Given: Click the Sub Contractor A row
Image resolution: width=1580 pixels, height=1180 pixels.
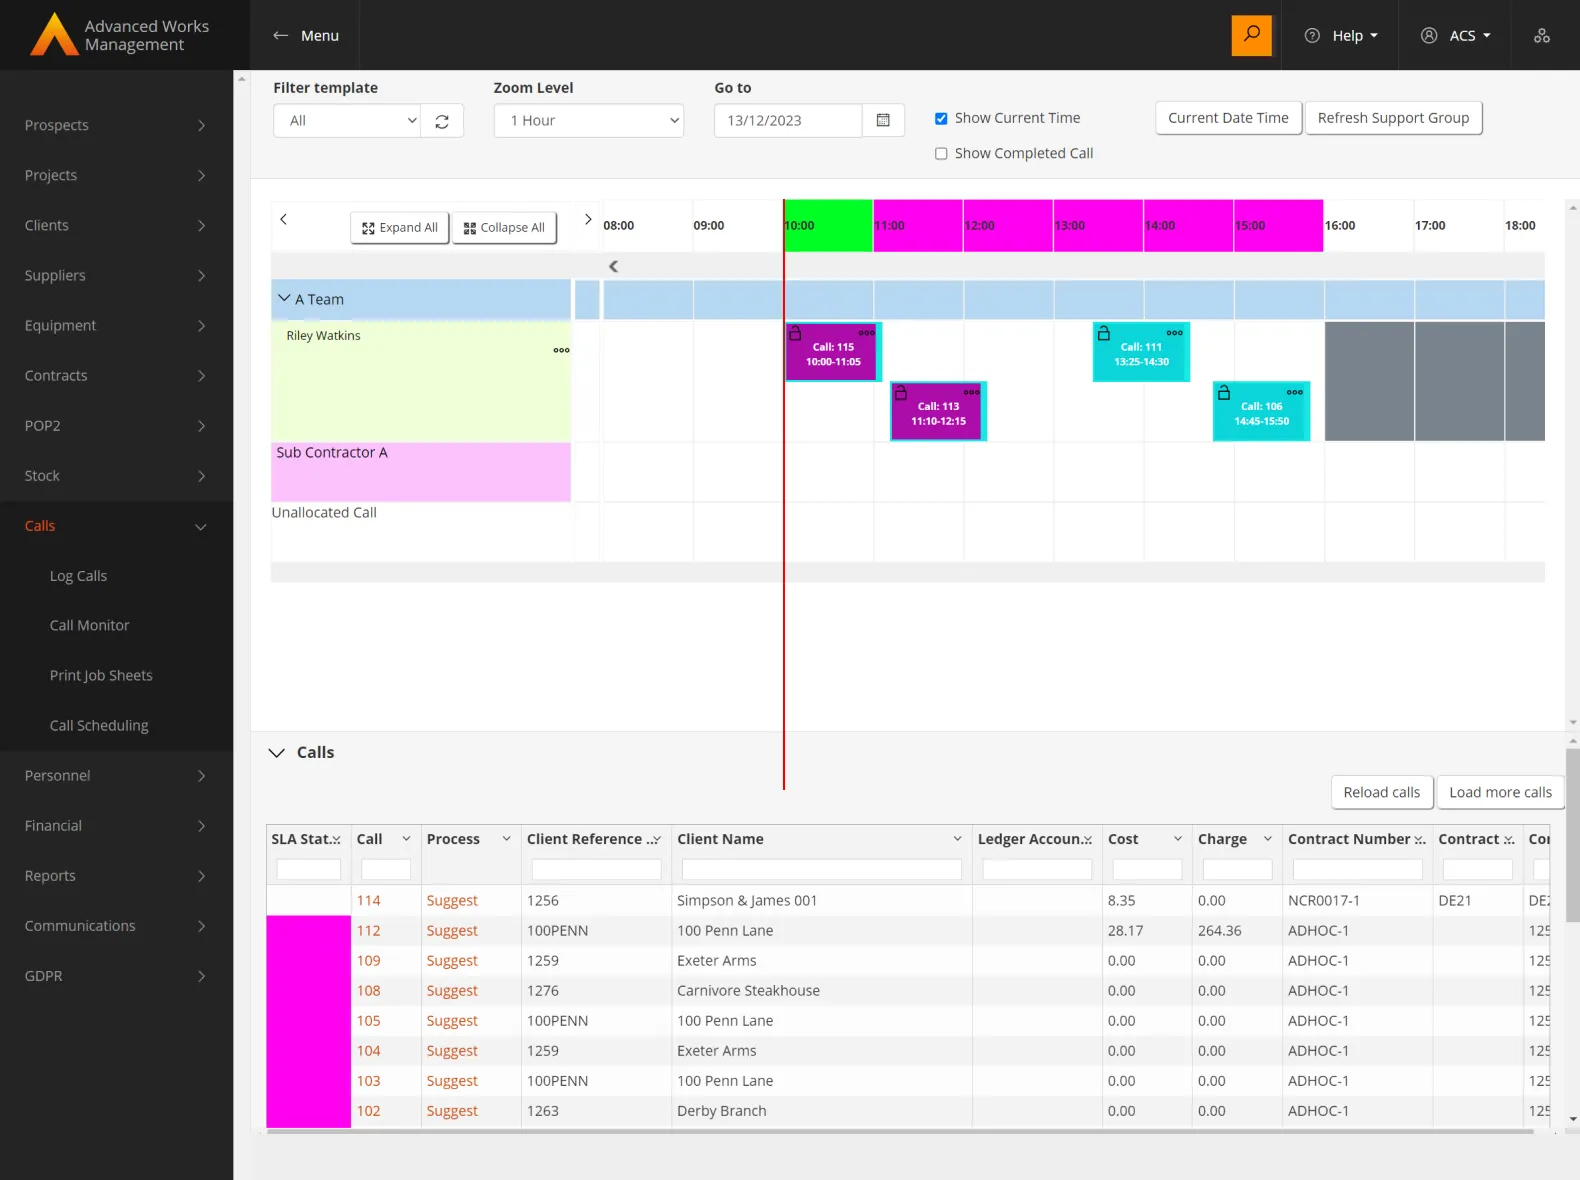Looking at the screenshot, I should click(421, 472).
